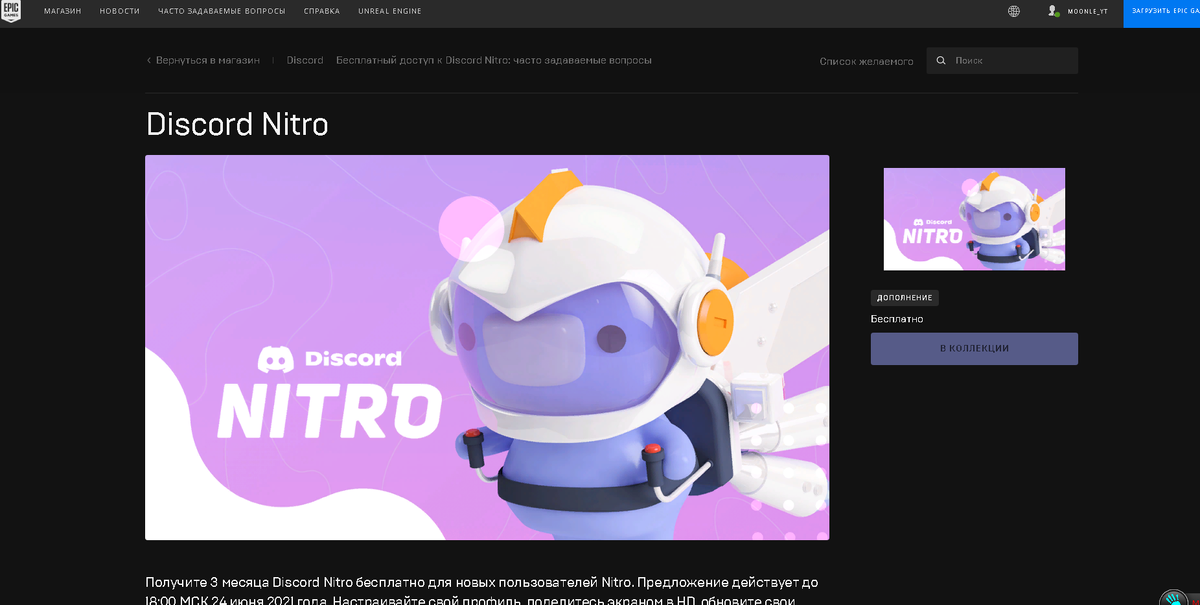Click the Epic Games logo
This screenshot has height=605, width=1200.
[x=11, y=11]
